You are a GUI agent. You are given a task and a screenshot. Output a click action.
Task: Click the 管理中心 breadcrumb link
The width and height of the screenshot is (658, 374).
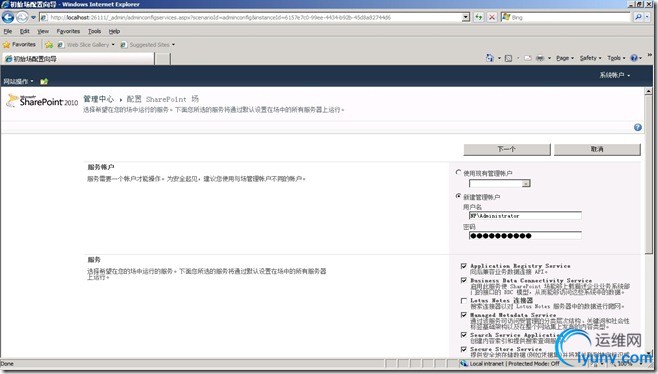click(99, 99)
